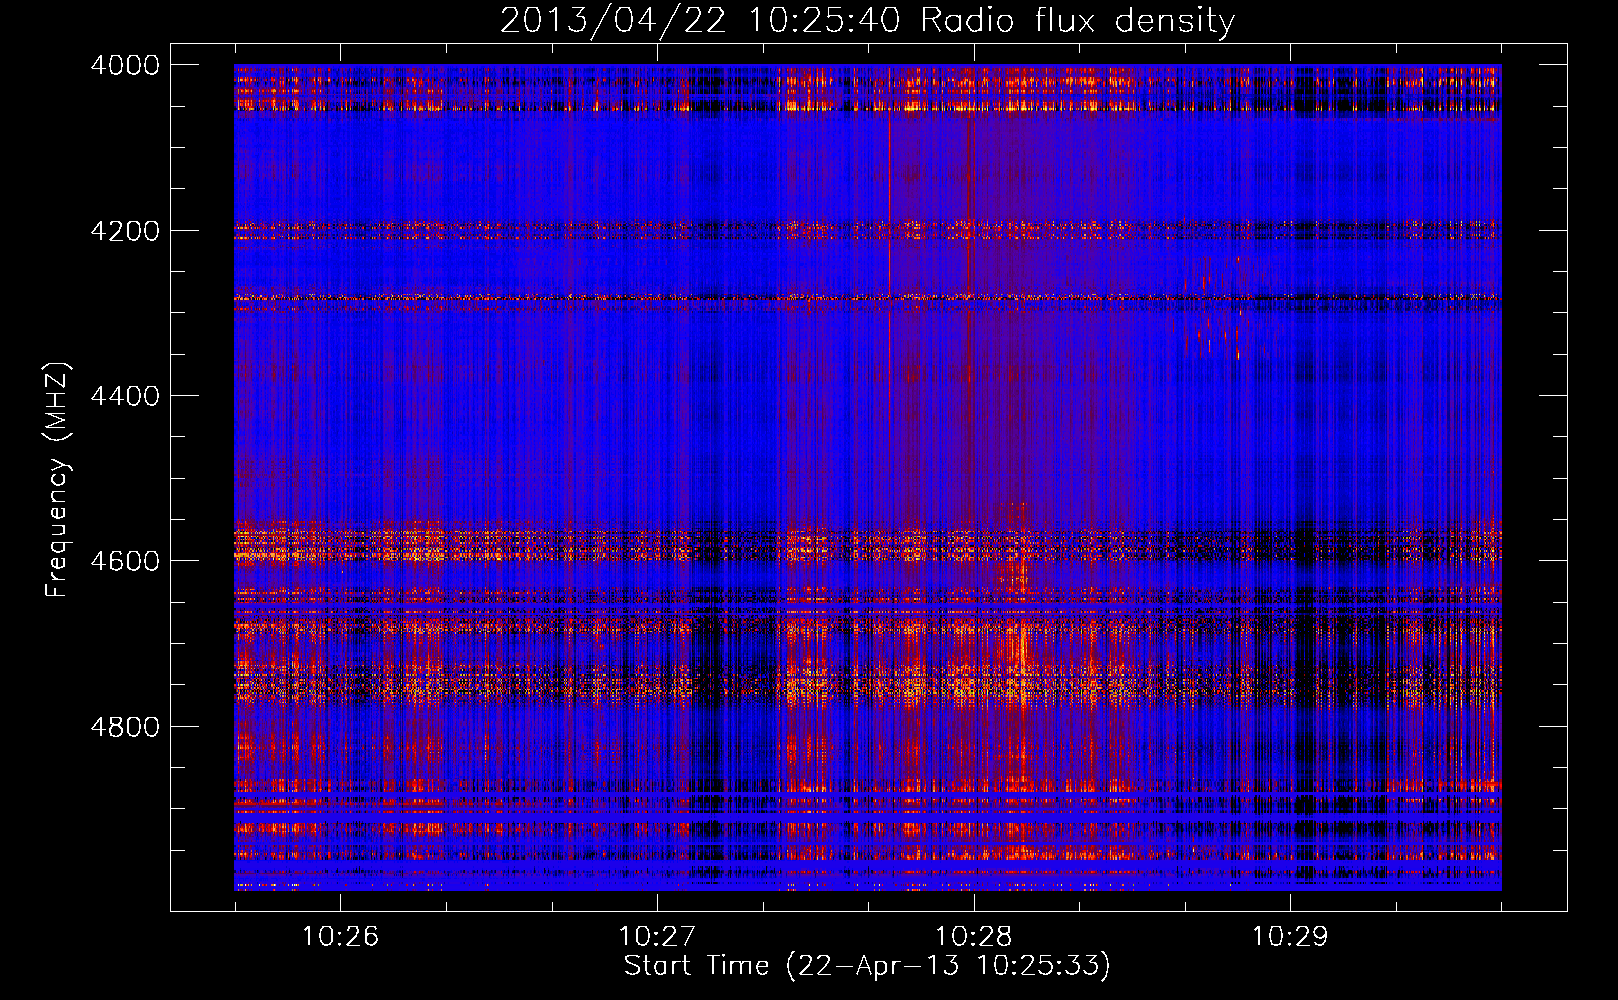Viewport: 1618px width, 1000px height.
Task: Click the plot title "2013/04/22 10:25:40 Radio flux density"
Action: click(867, 20)
